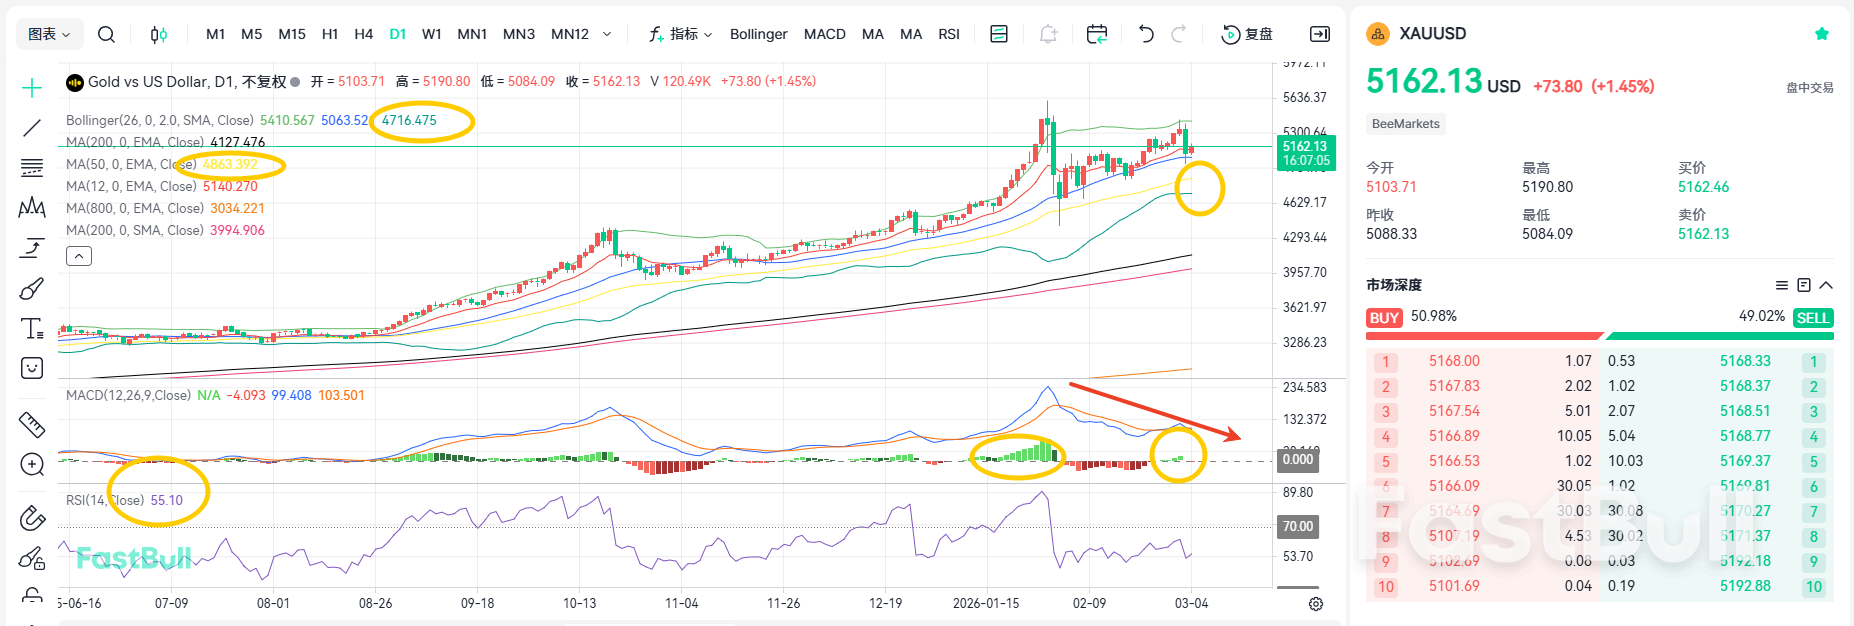Select the text annotation tool
Screen dimensions: 1854x626
[x=32, y=329]
